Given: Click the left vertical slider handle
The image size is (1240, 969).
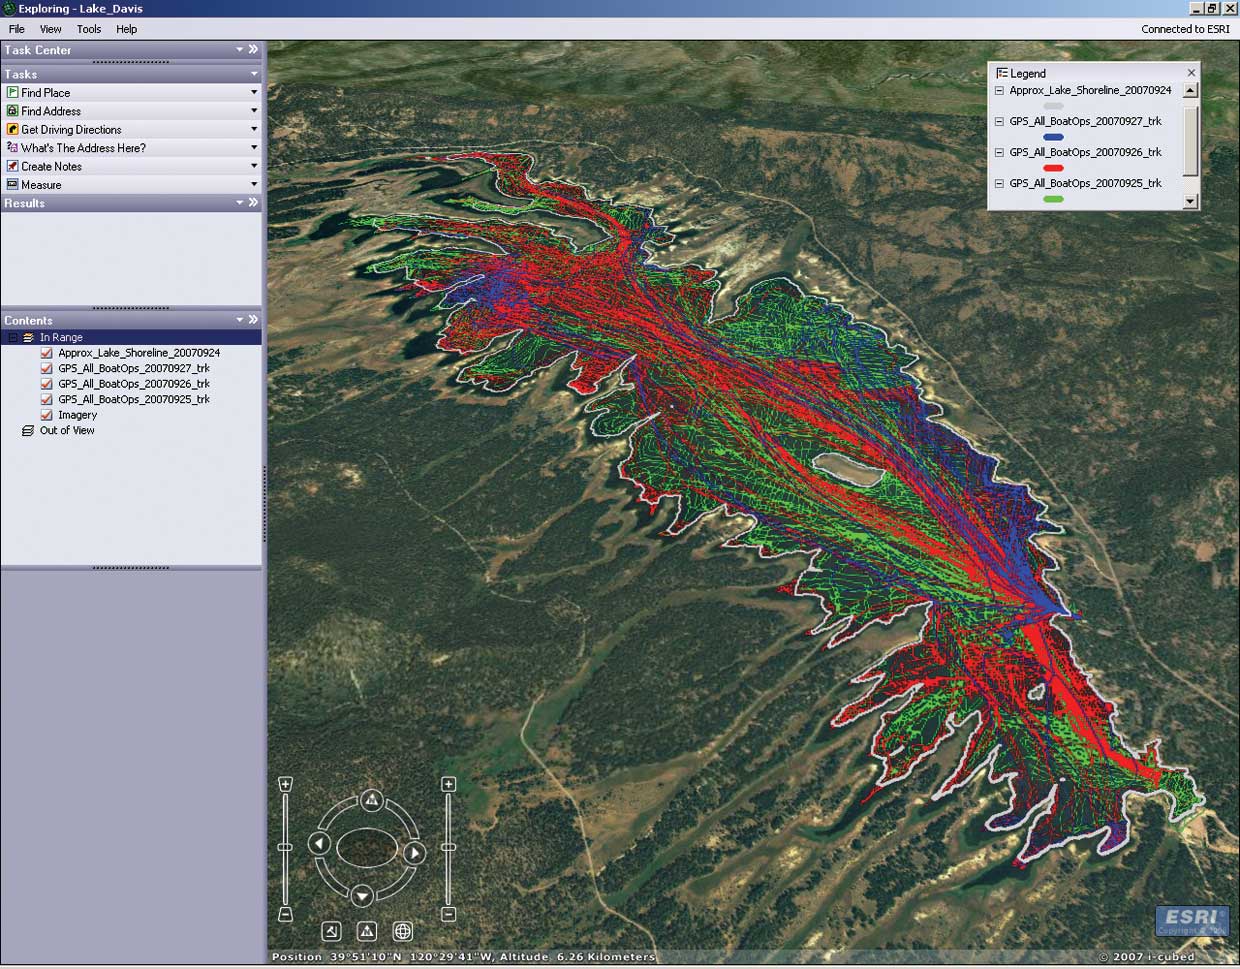Looking at the screenshot, I should click(285, 847).
